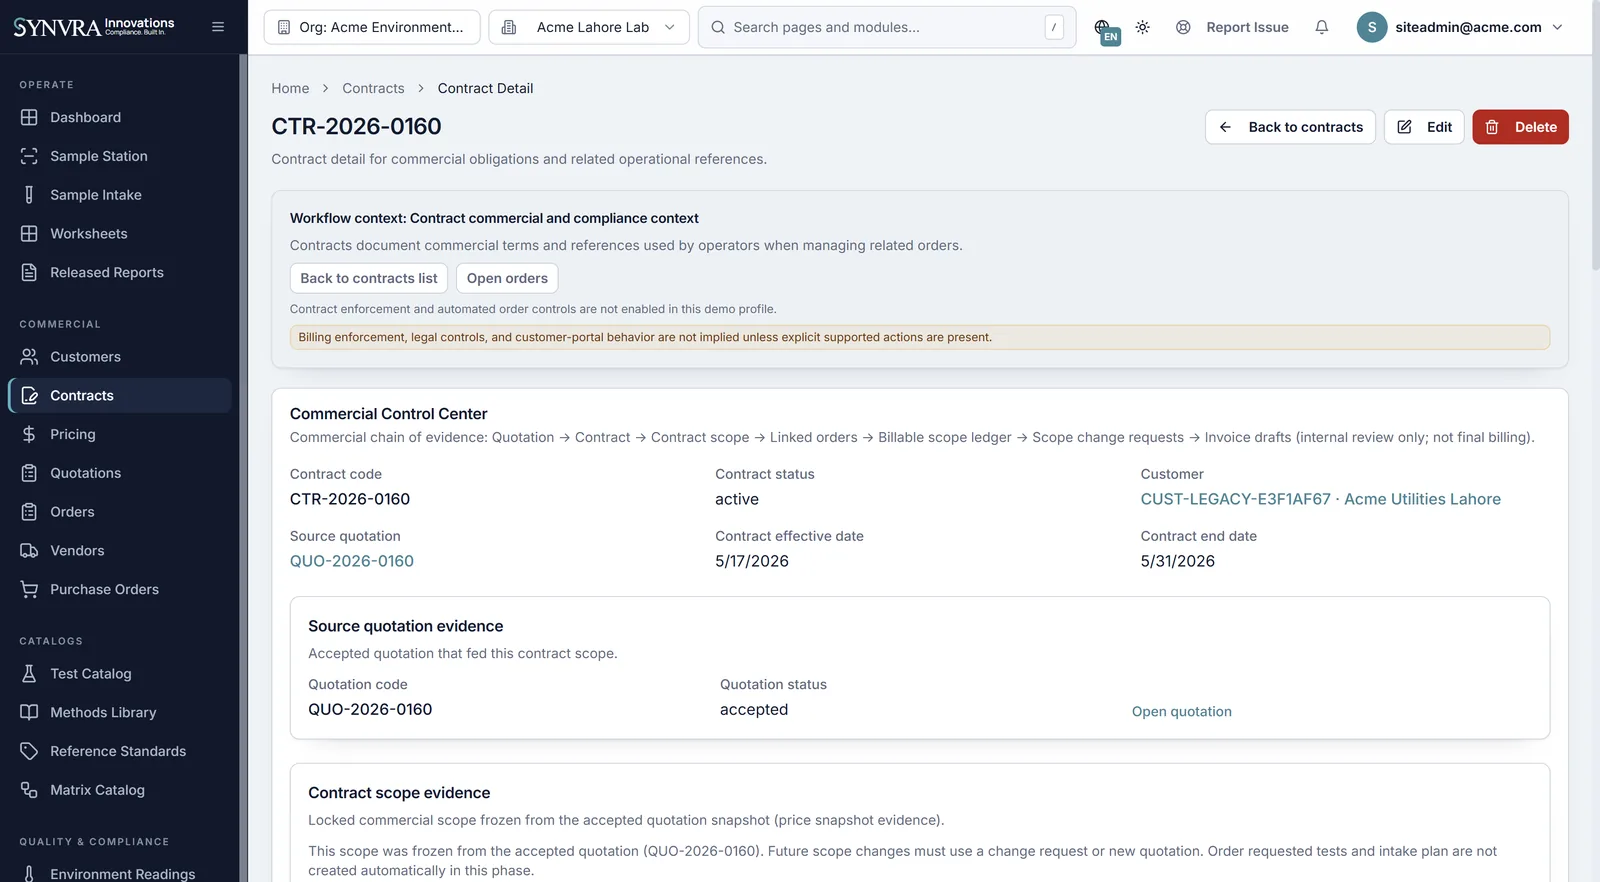The image size is (1600, 882).
Task: Click the Orders sidebar icon
Action: click(x=29, y=512)
